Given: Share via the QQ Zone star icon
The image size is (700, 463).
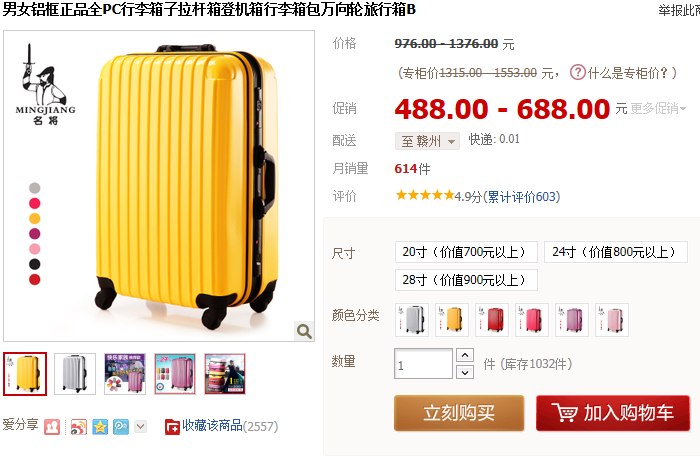Looking at the screenshot, I should click(x=100, y=427).
